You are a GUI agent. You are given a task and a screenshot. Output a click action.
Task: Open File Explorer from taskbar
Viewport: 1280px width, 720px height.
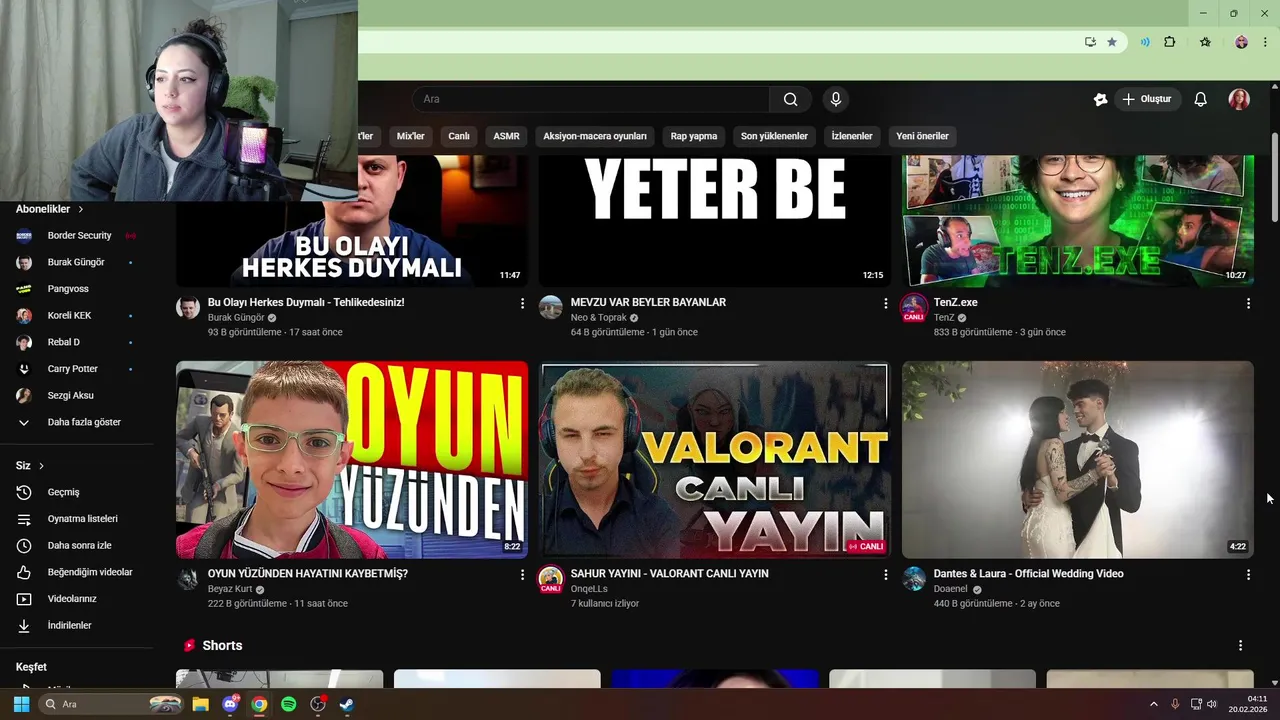200,704
